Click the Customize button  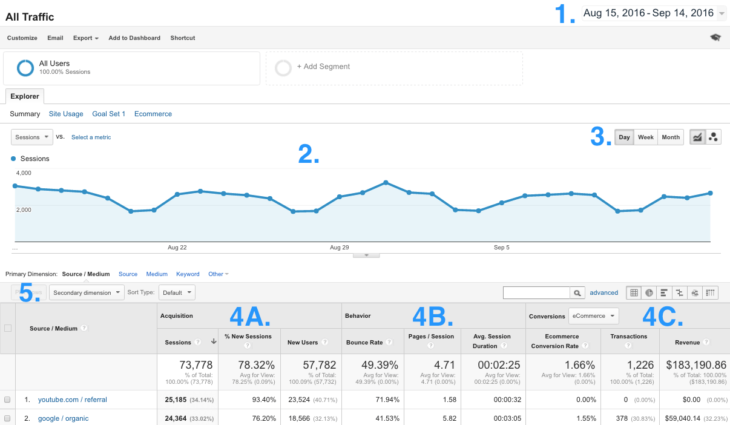pos(22,38)
